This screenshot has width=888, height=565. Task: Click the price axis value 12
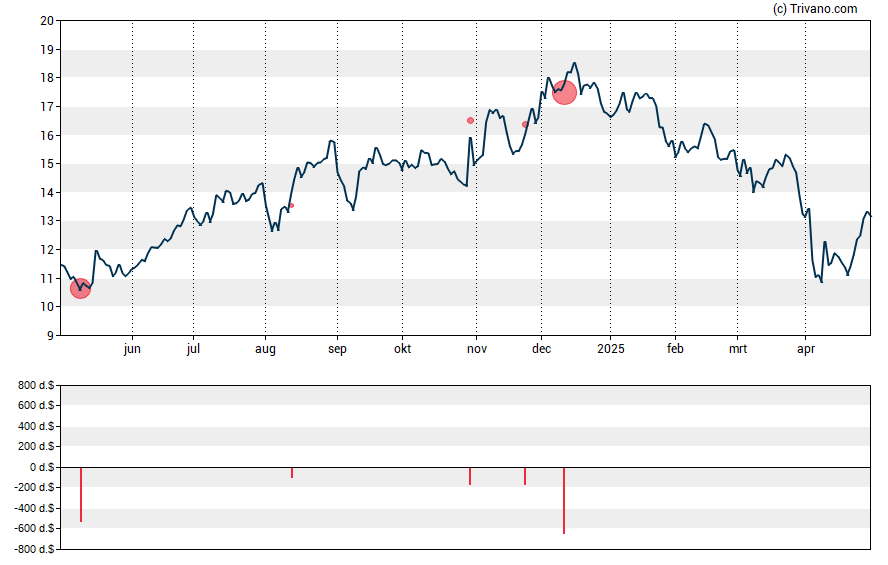click(47, 250)
